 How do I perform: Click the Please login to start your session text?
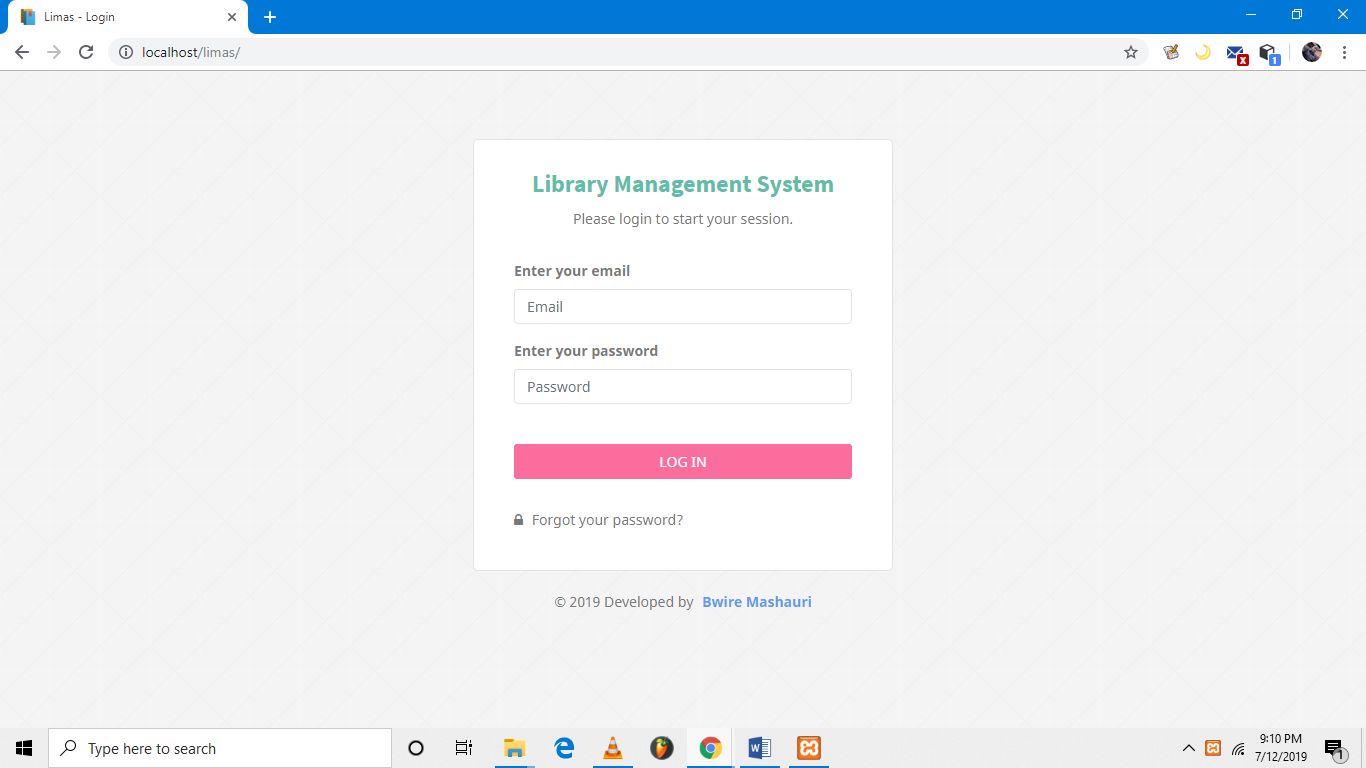tap(683, 219)
